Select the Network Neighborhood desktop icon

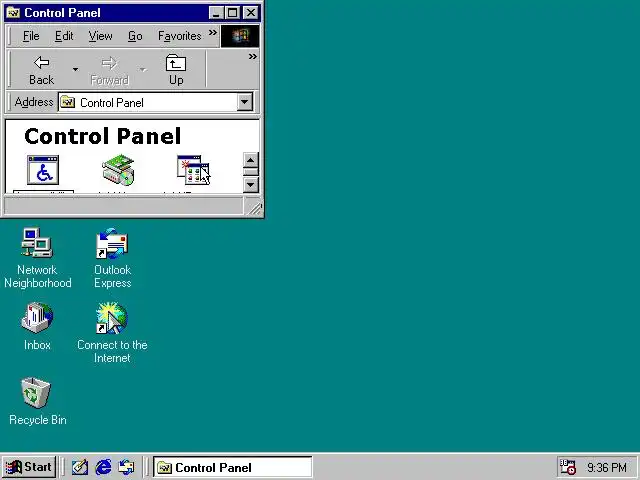pos(38,258)
